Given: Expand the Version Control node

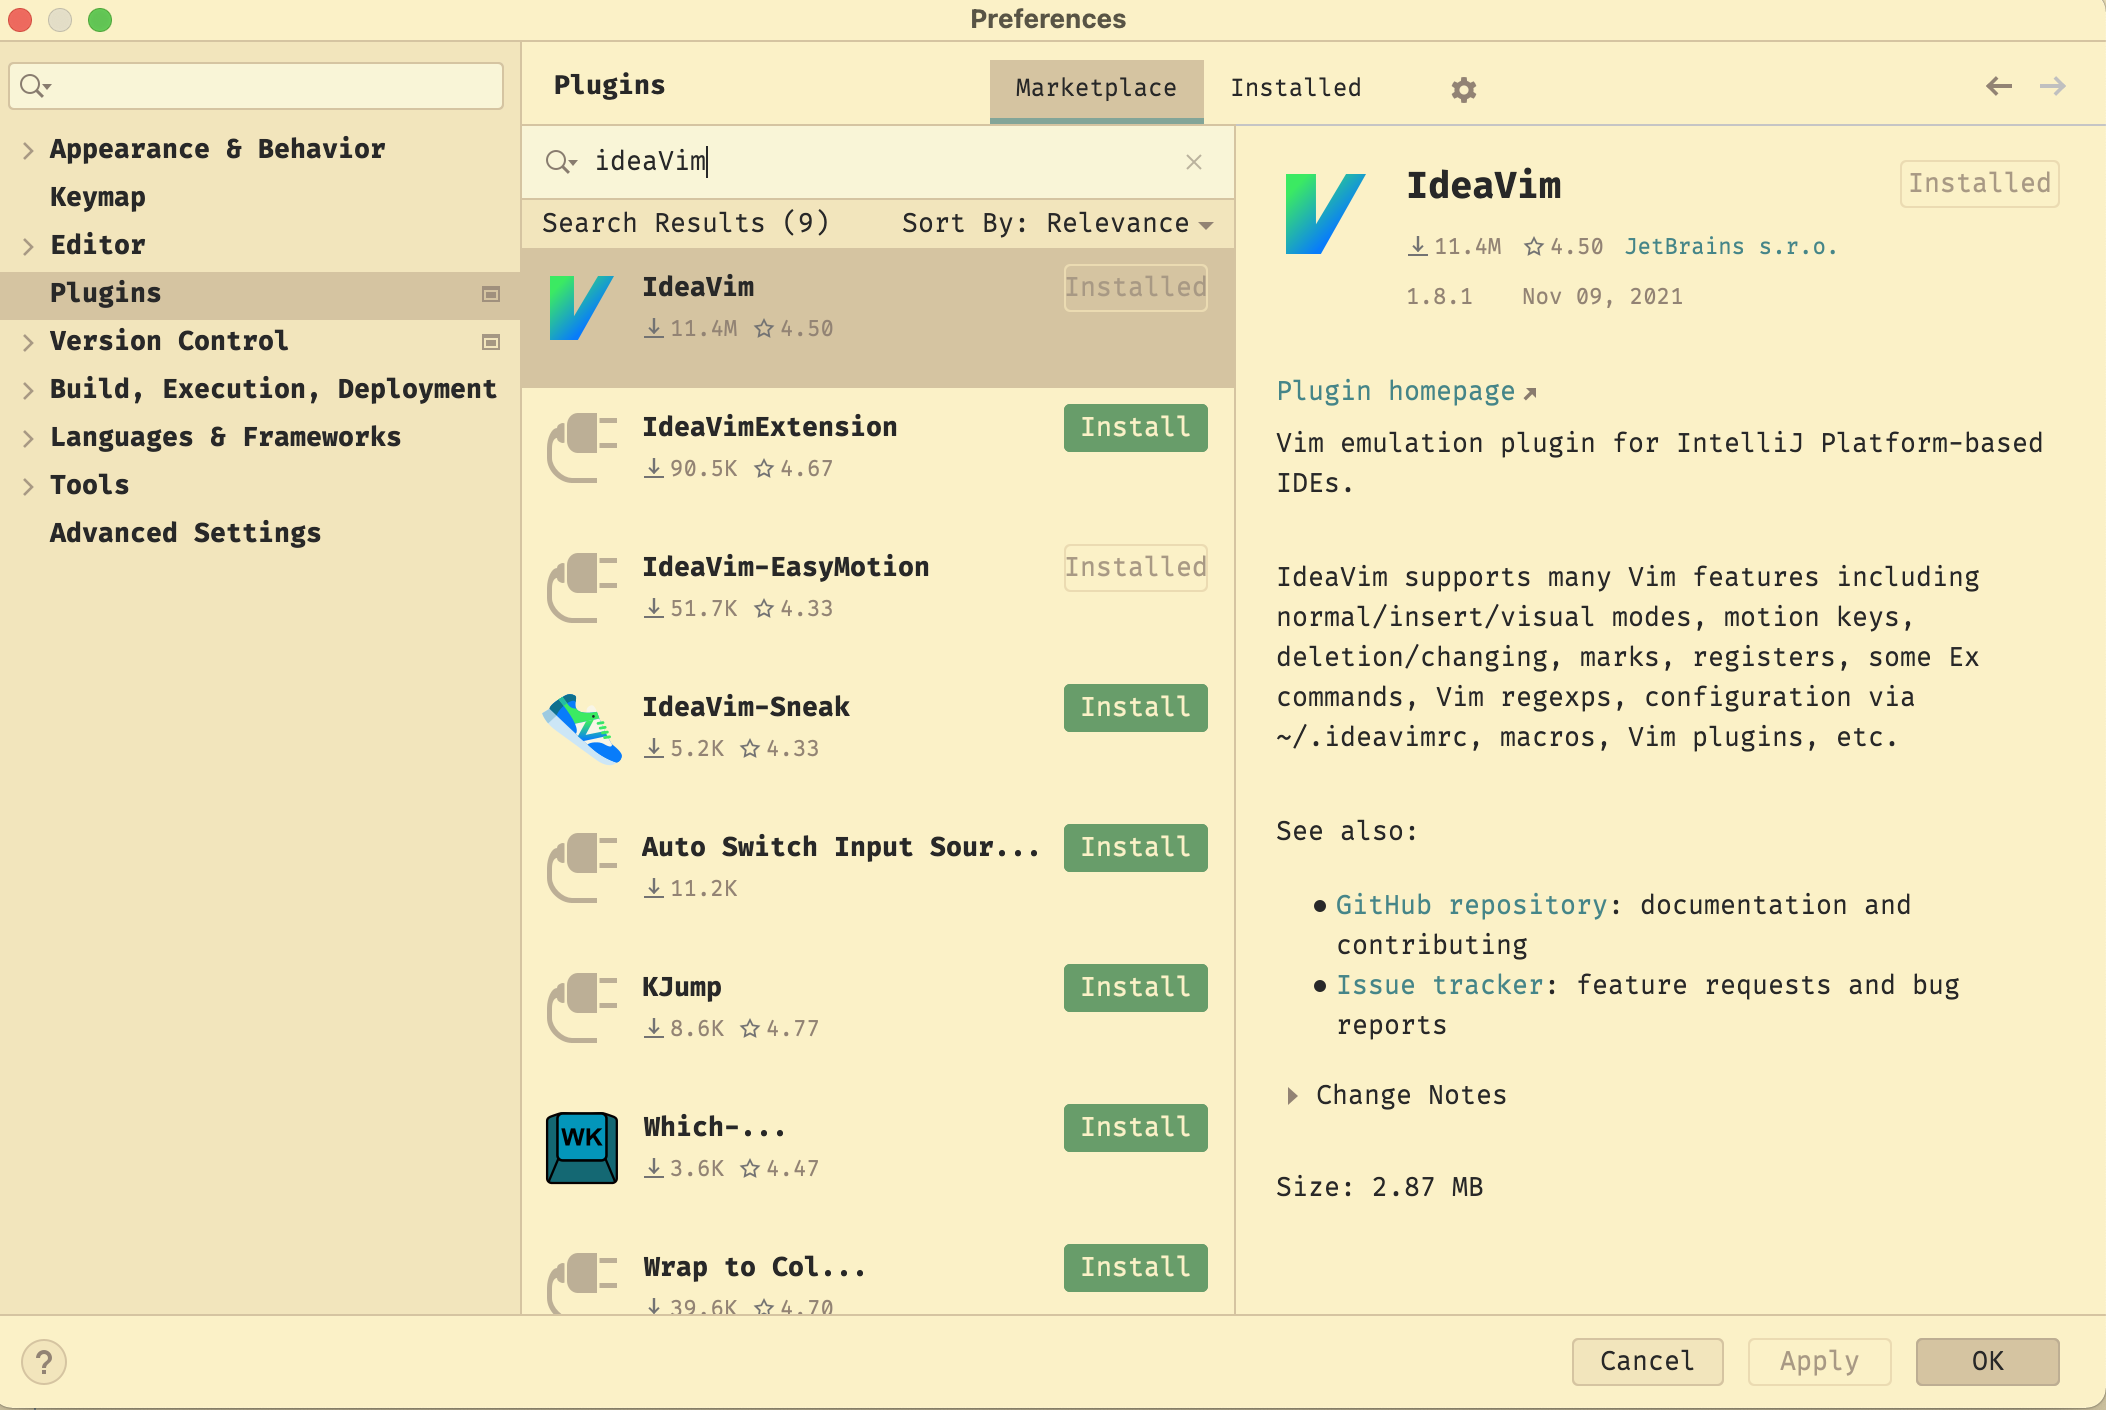Looking at the screenshot, I should pyautogui.click(x=28, y=342).
